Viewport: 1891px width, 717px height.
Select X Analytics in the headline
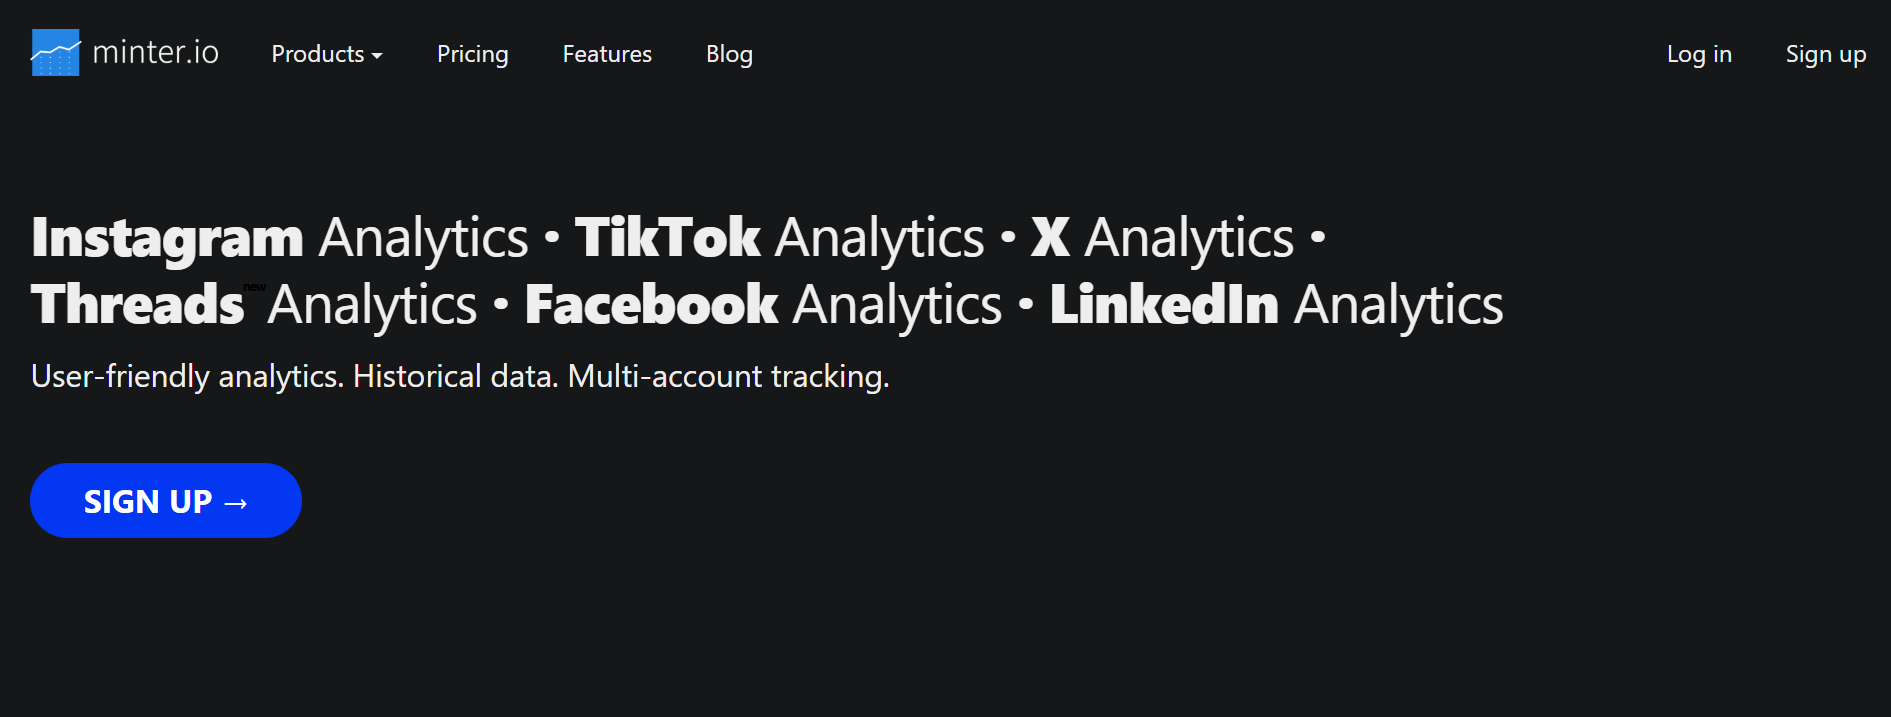point(1163,239)
